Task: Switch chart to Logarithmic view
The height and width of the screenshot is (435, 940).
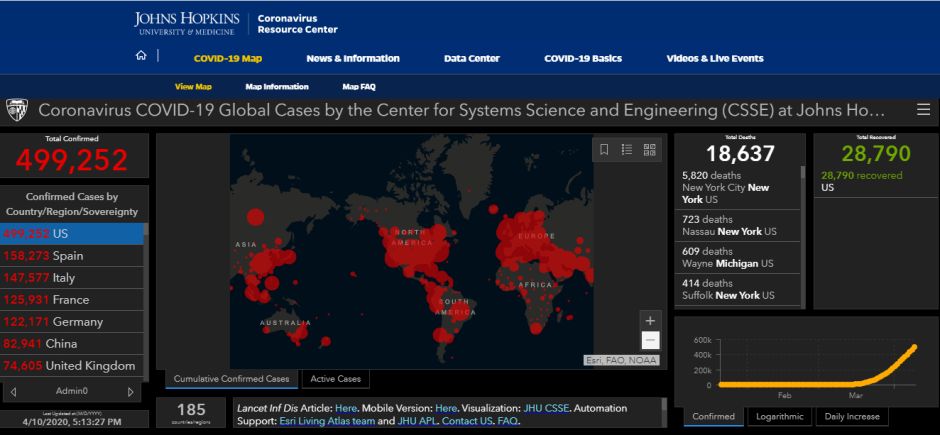Action: tap(780, 416)
